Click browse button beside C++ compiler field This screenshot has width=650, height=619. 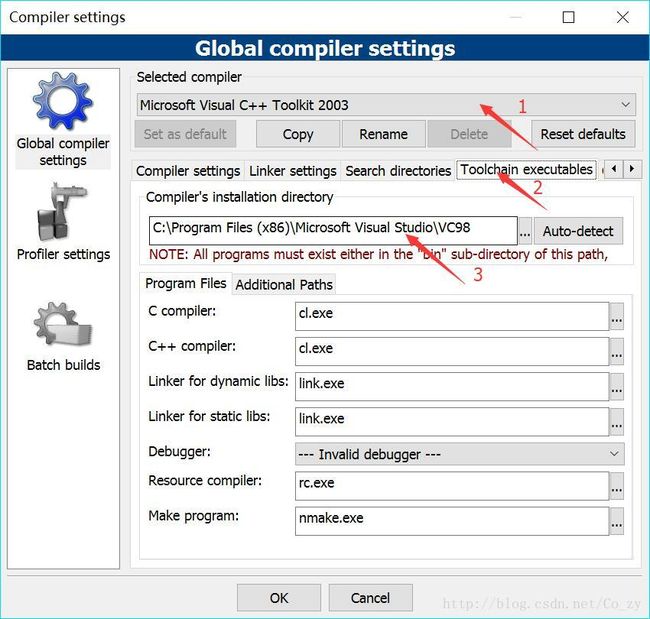(x=616, y=351)
